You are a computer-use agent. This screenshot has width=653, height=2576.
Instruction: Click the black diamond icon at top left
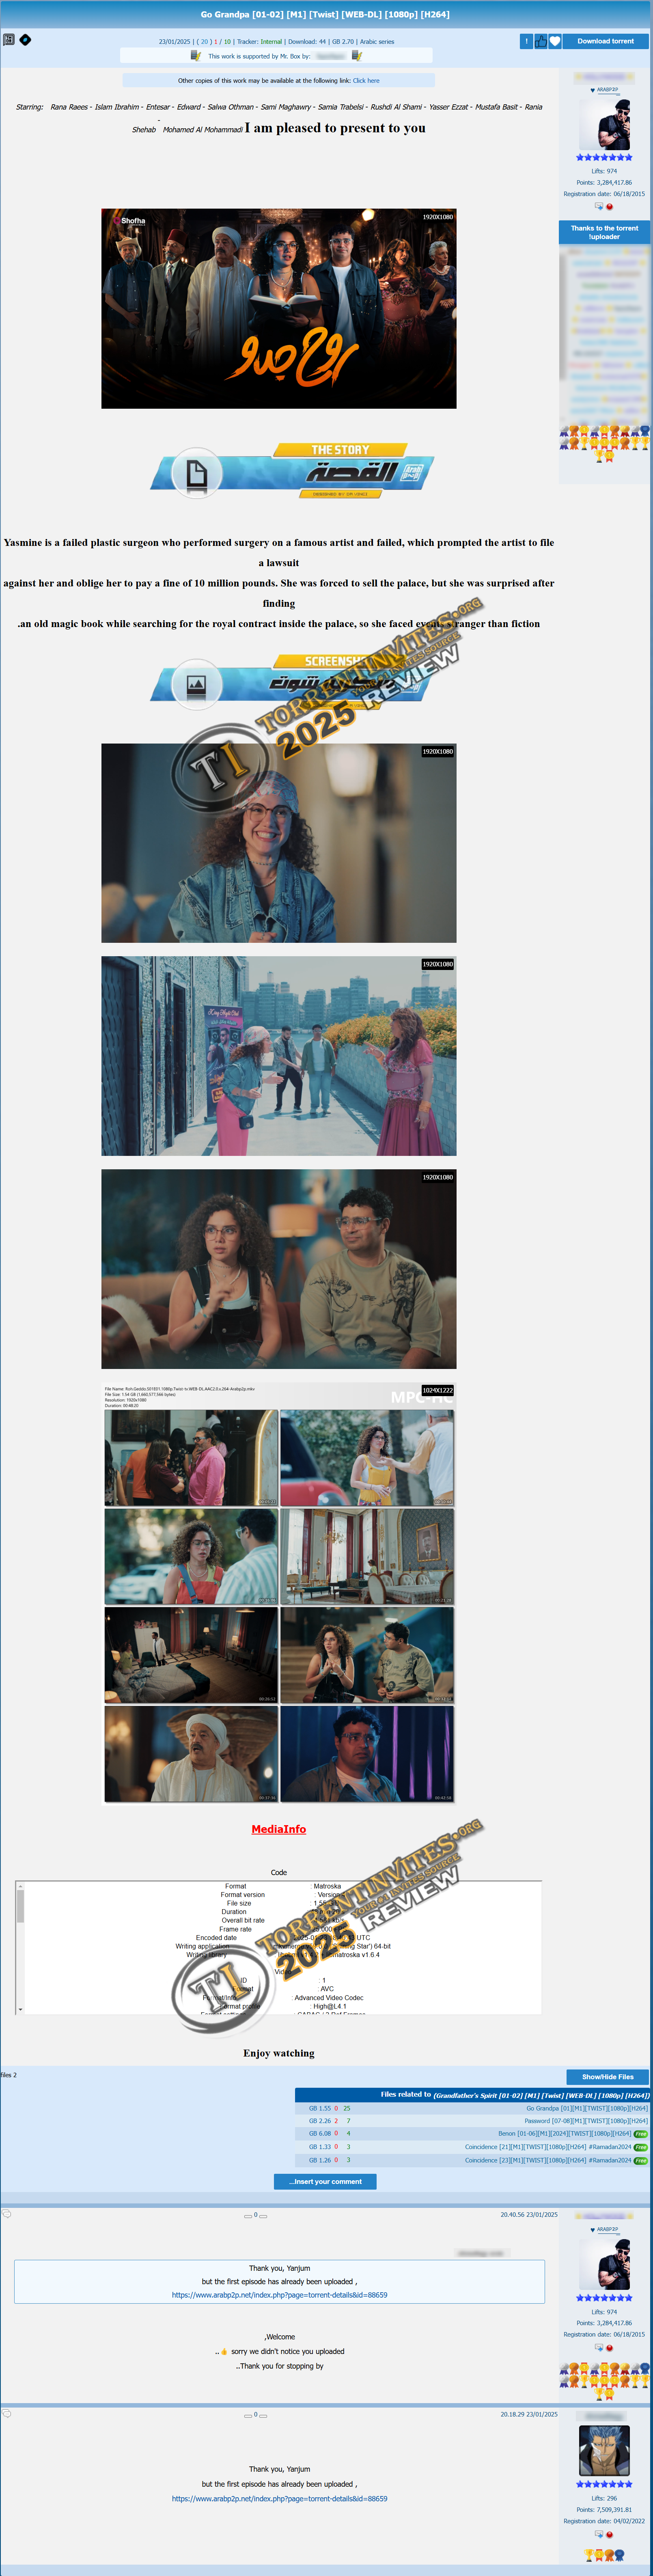(x=25, y=40)
